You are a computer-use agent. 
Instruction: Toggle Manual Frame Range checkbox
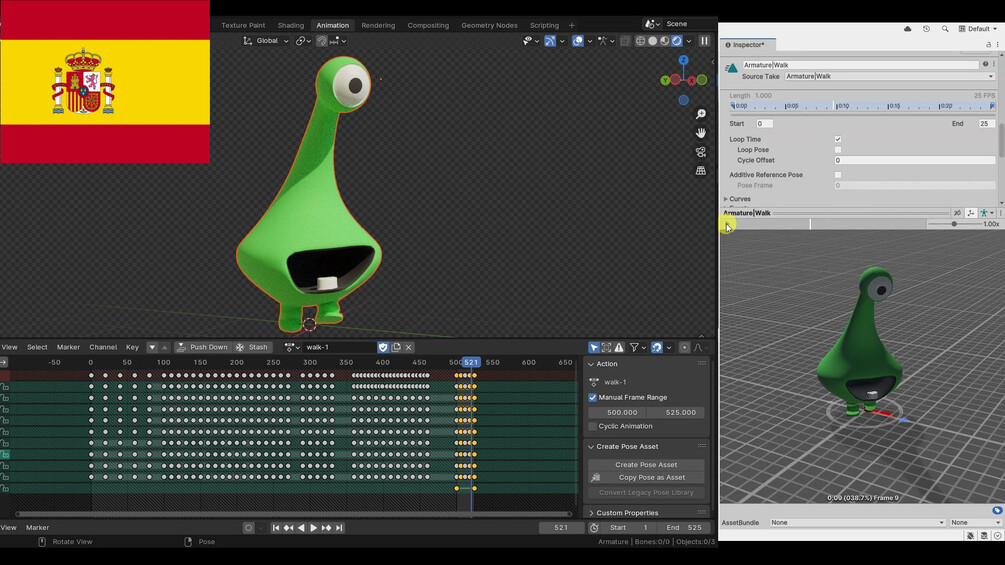(593, 398)
